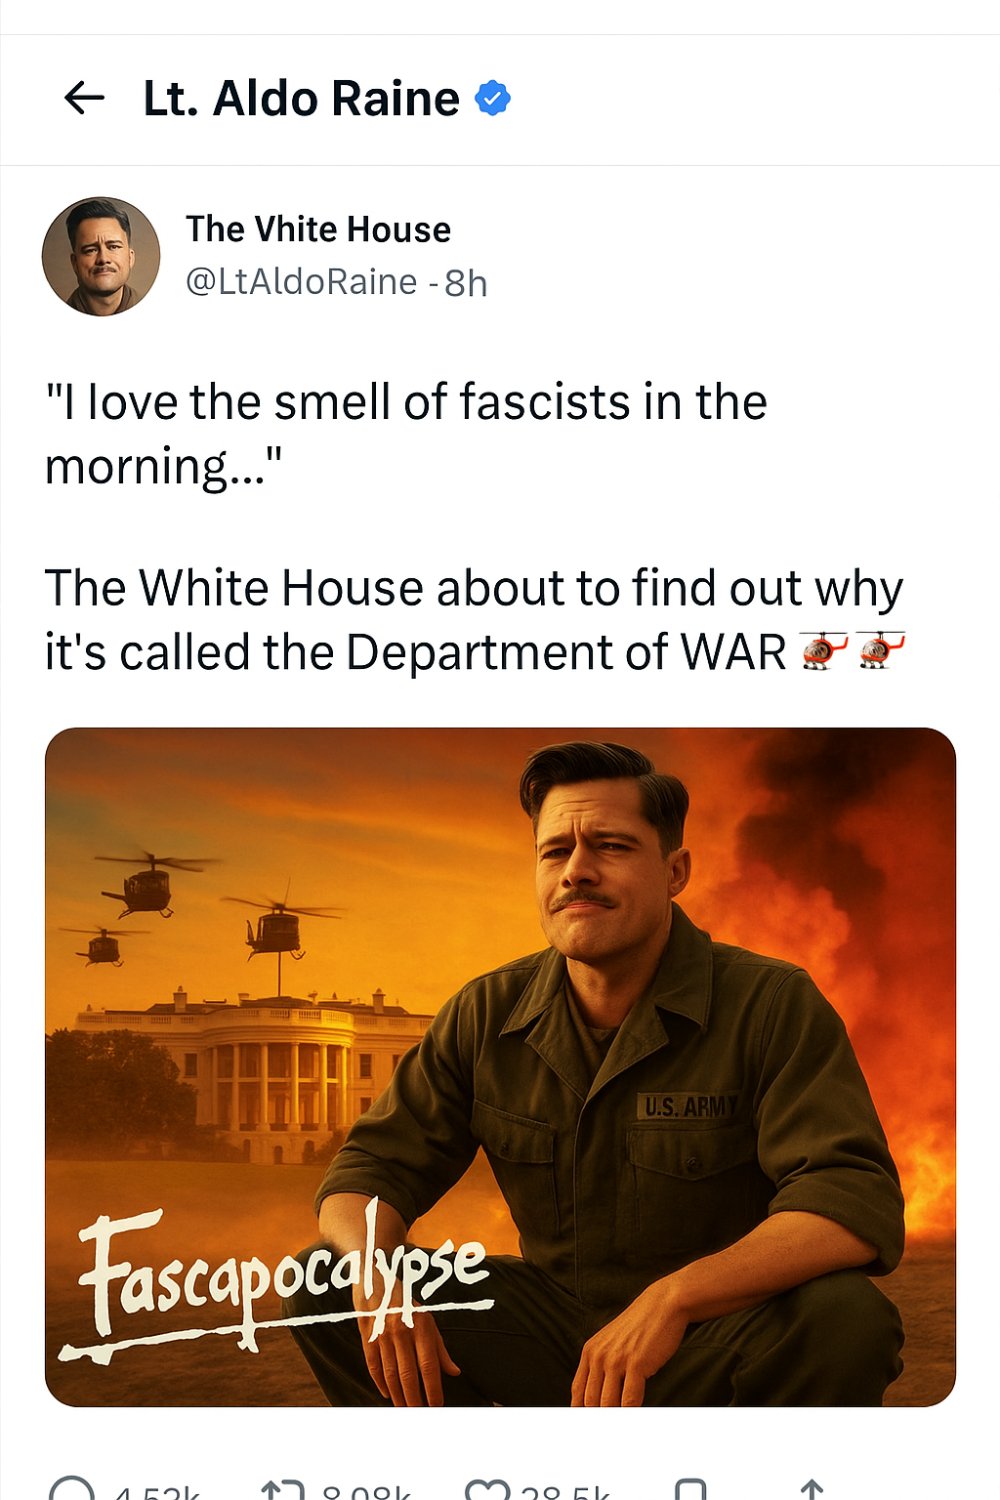
Task: Tap the share upload arrow icon
Action: tap(812, 1492)
